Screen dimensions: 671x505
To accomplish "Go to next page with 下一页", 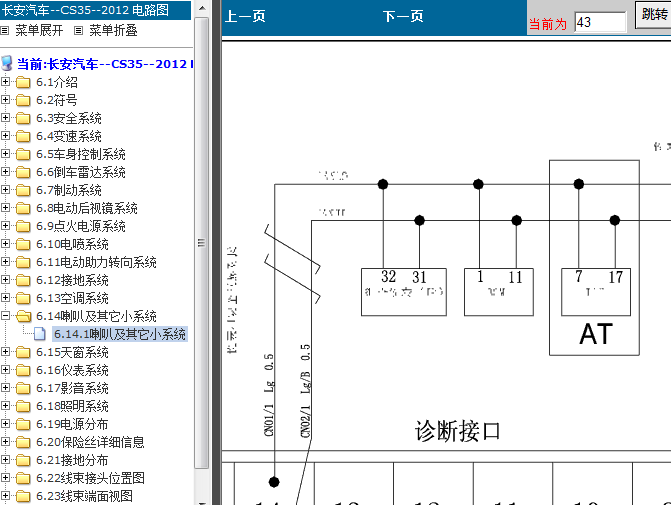I will 403,16.
